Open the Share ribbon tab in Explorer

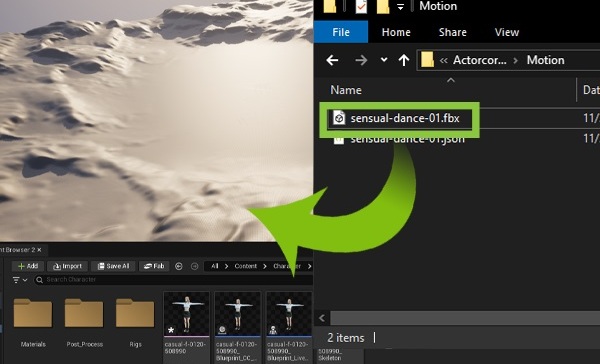point(453,32)
